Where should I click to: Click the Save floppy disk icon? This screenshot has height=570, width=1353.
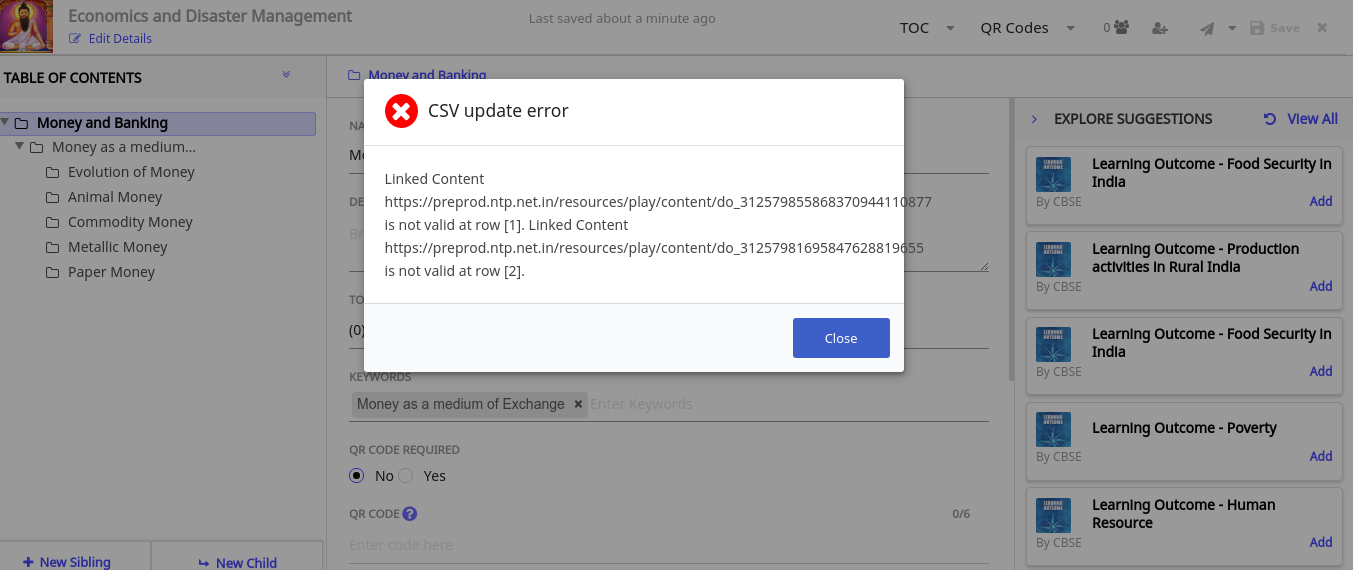tap(1257, 28)
